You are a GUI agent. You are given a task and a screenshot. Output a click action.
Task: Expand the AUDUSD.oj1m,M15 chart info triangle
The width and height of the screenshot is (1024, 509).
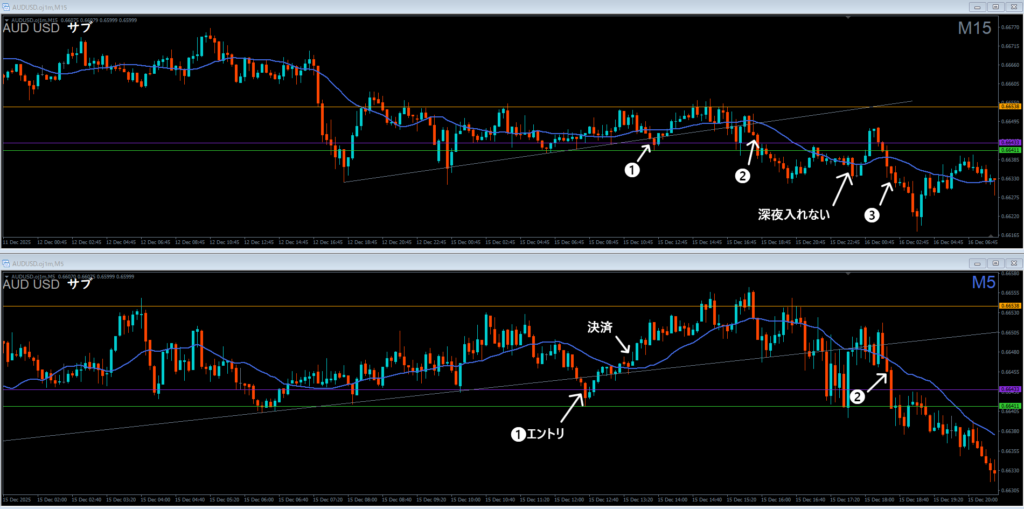[7, 20]
